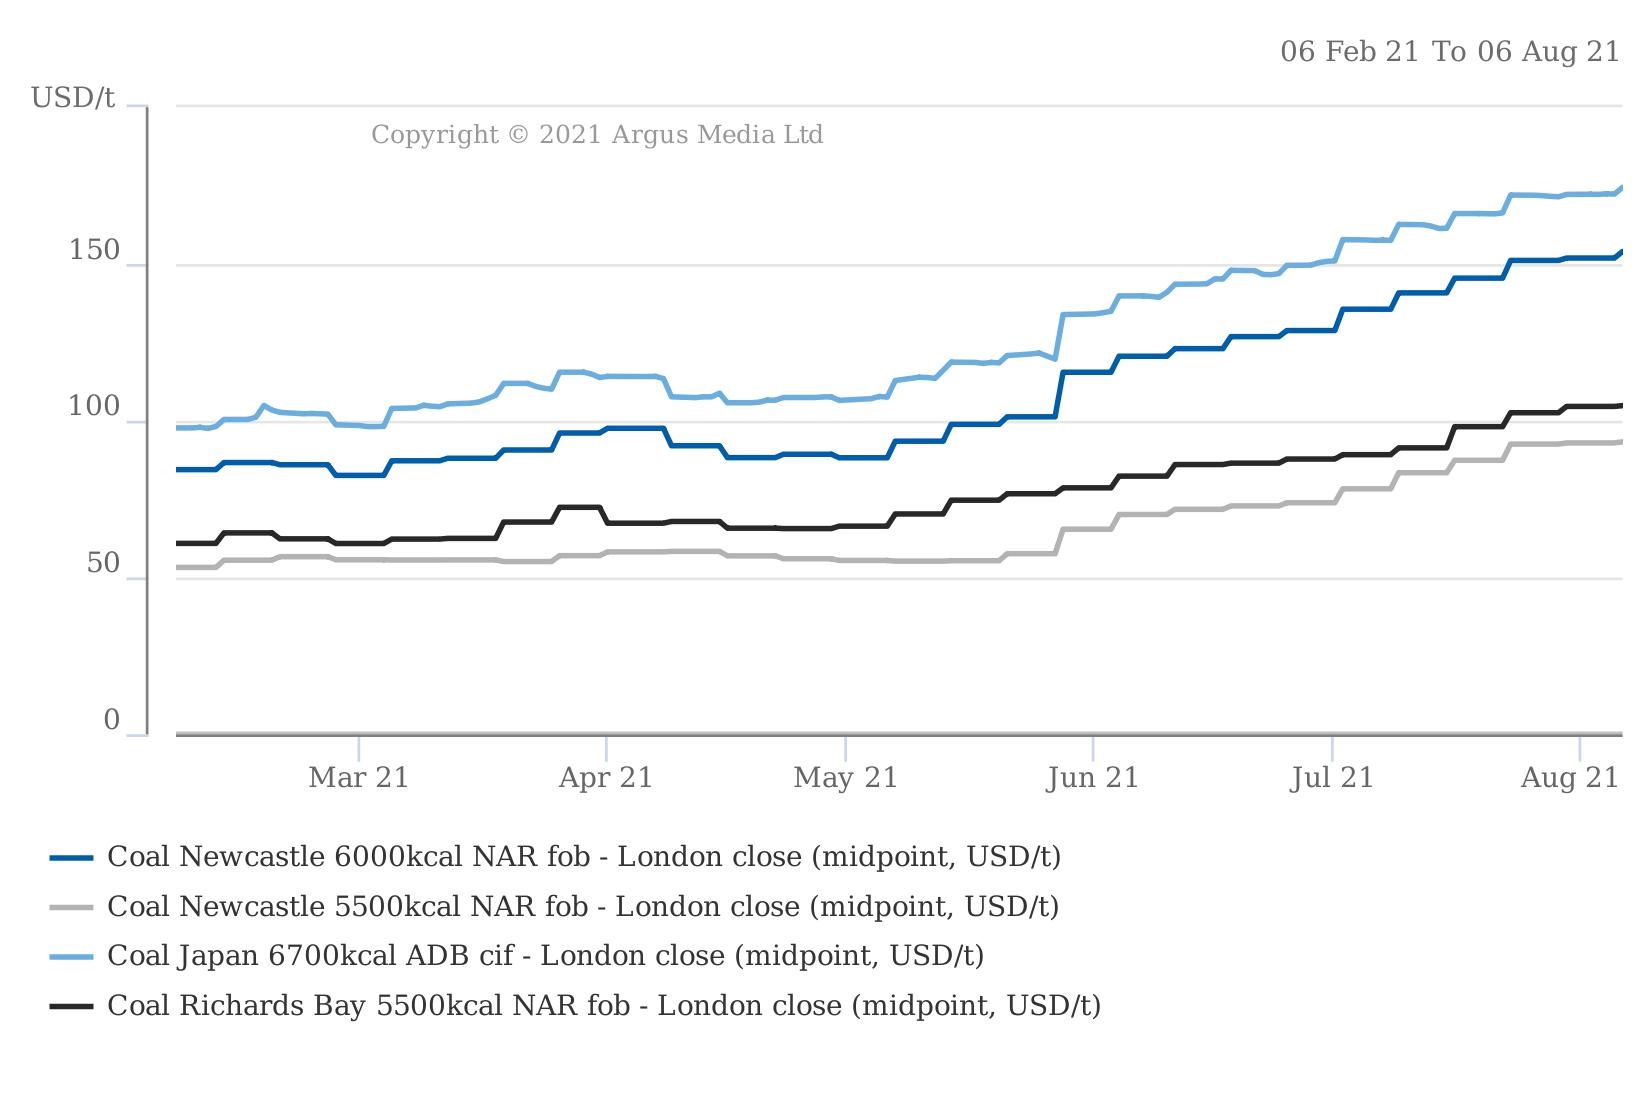This screenshot has height=1100, width=1650.
Task: Click the Mar 21 x-axis label
Action: click(358, 778)
